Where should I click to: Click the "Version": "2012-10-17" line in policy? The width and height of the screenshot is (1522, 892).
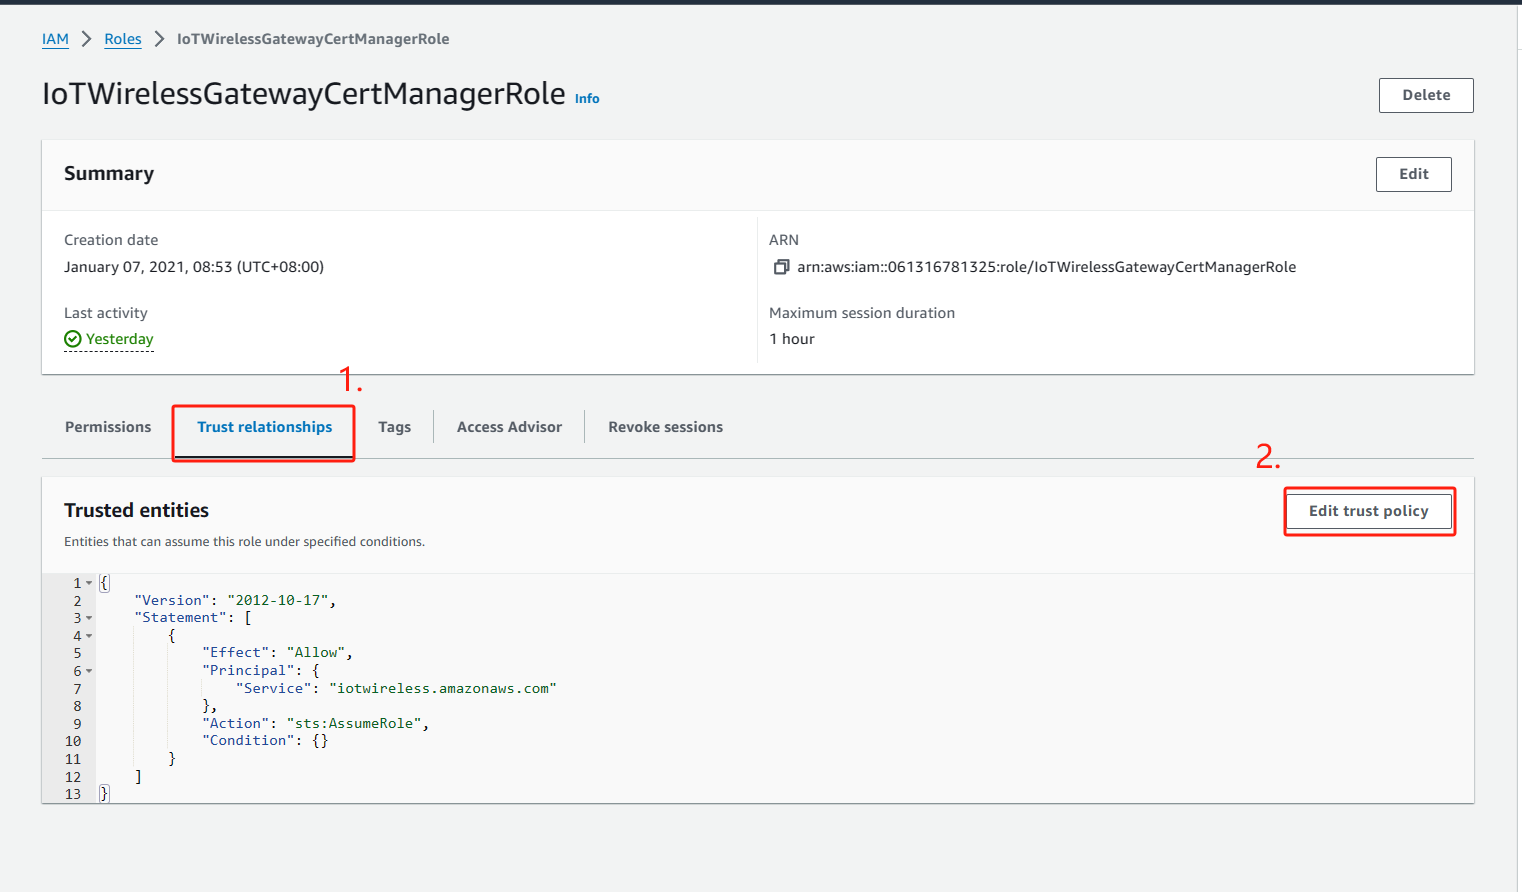[235, 601]
